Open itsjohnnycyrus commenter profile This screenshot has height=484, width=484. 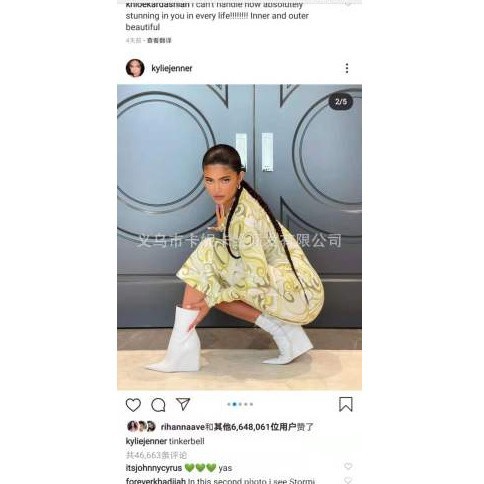(154, 468)
